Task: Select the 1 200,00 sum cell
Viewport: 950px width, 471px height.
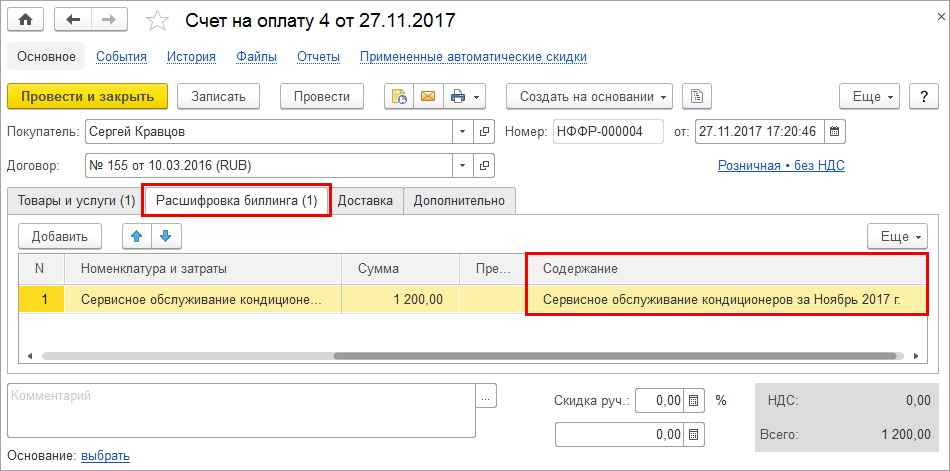Action: [400, 299]
